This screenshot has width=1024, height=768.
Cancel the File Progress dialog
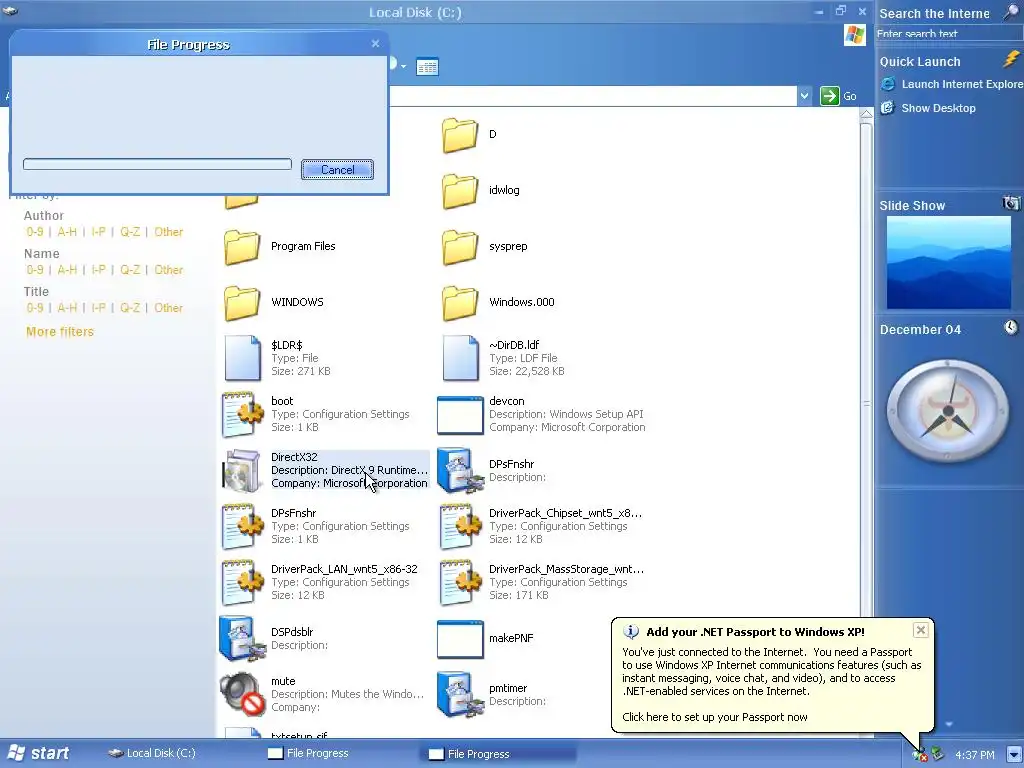pos(337,170)
